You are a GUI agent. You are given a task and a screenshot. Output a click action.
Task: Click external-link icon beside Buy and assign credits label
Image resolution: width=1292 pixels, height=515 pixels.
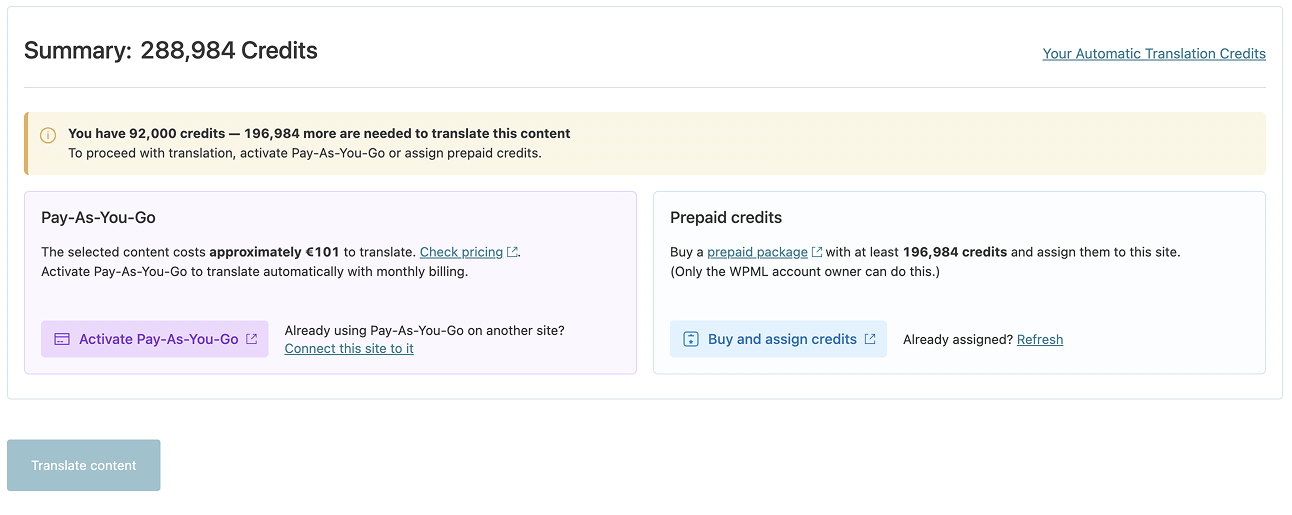pyautogui.click(x=870, y=339)
